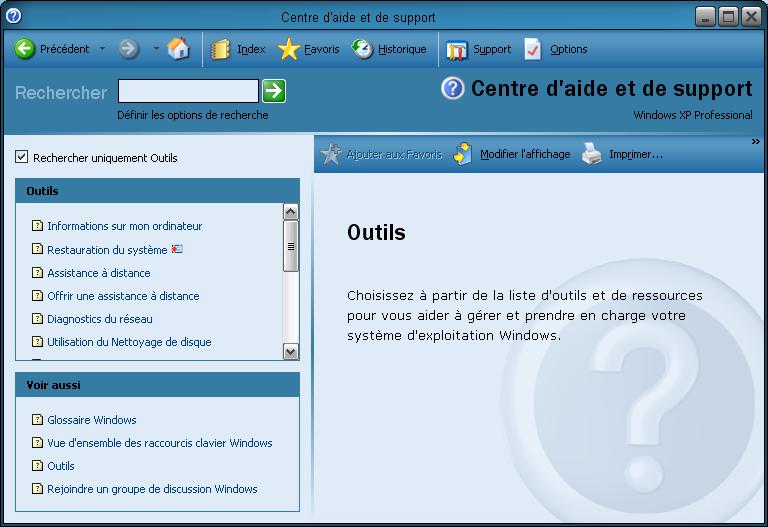
Task: Go back with the Précédent arrow
Action: tap(25, 49)
